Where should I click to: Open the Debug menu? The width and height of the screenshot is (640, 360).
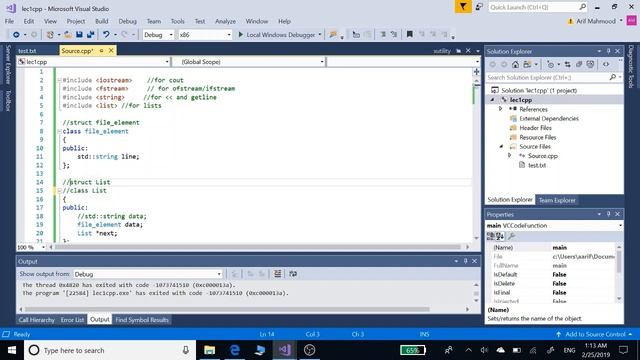(x=127, y=21)
